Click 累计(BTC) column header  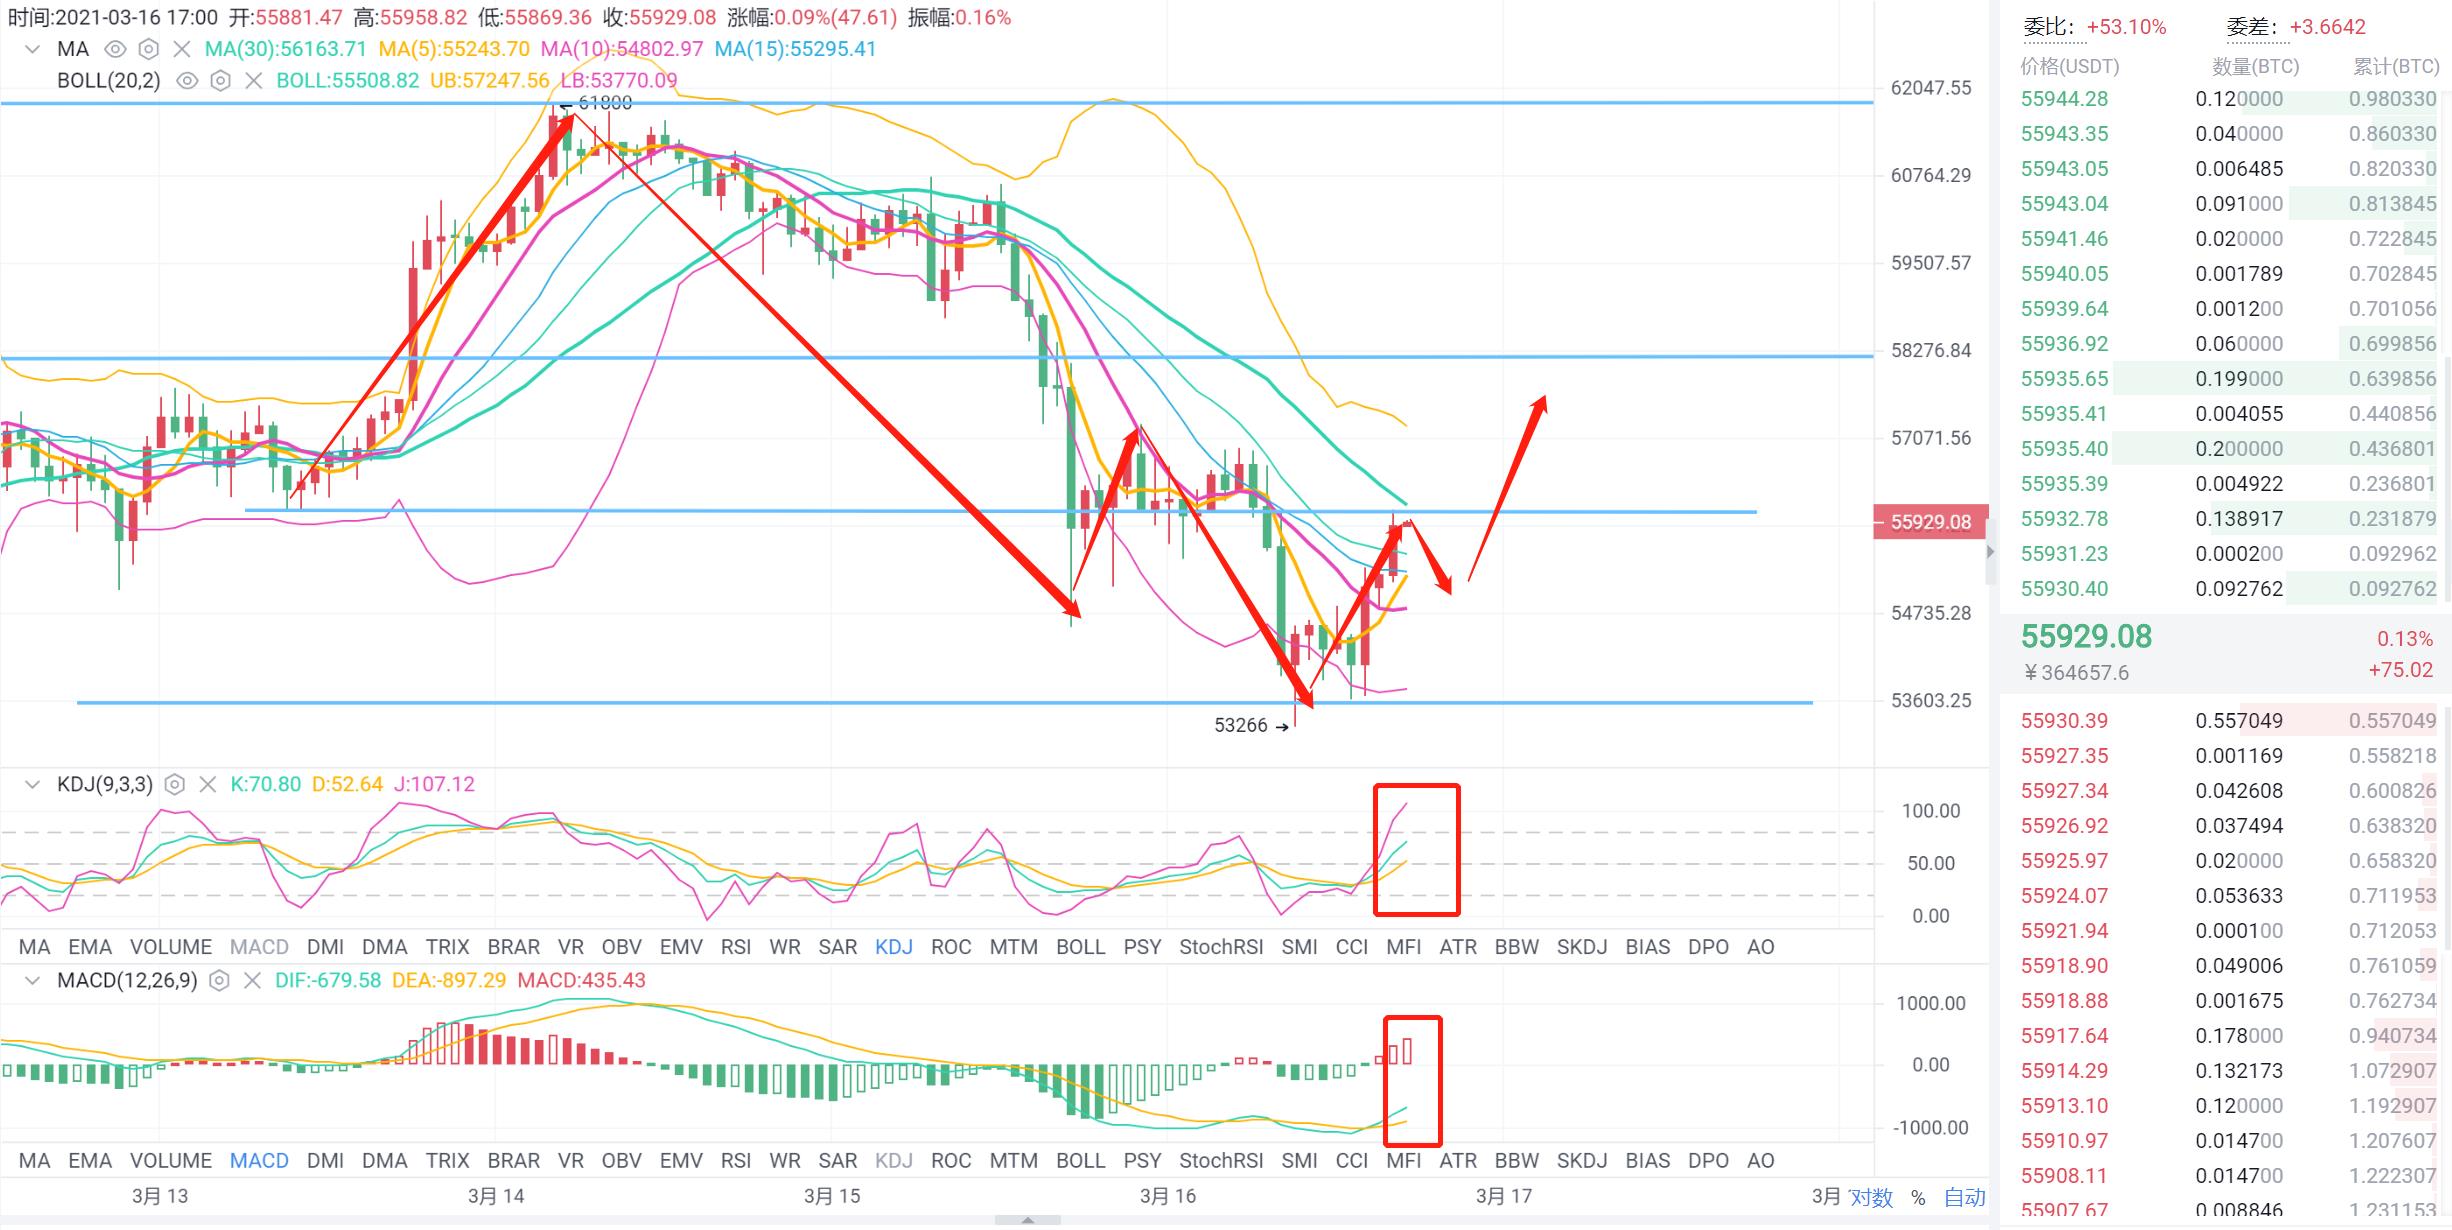pos(2395,66)
